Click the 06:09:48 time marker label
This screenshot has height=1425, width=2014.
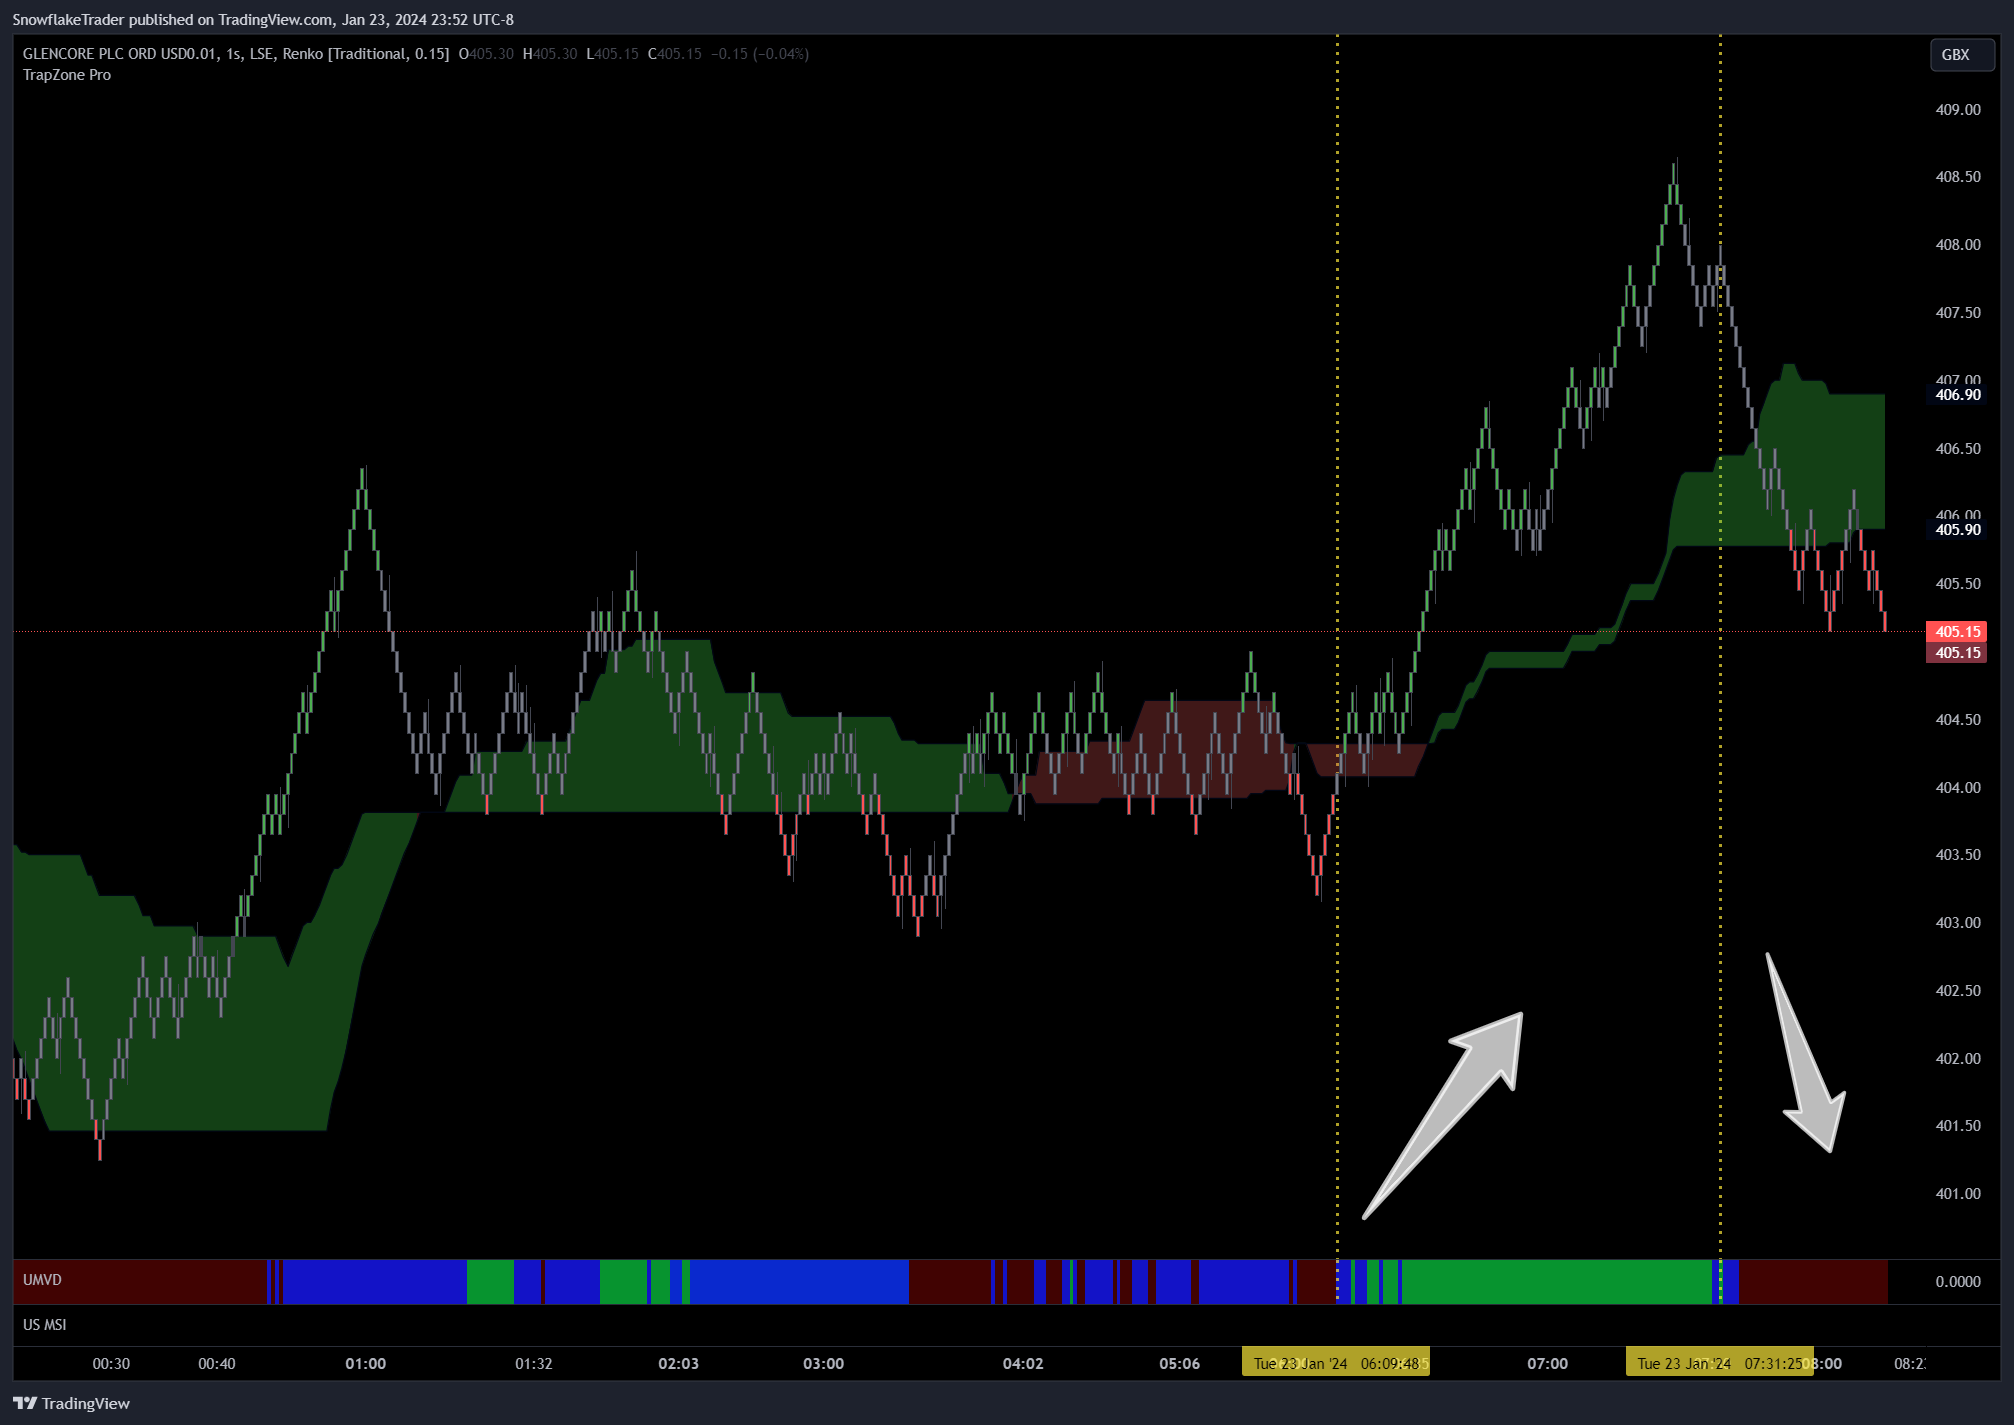click(x=1336, y=1363)
